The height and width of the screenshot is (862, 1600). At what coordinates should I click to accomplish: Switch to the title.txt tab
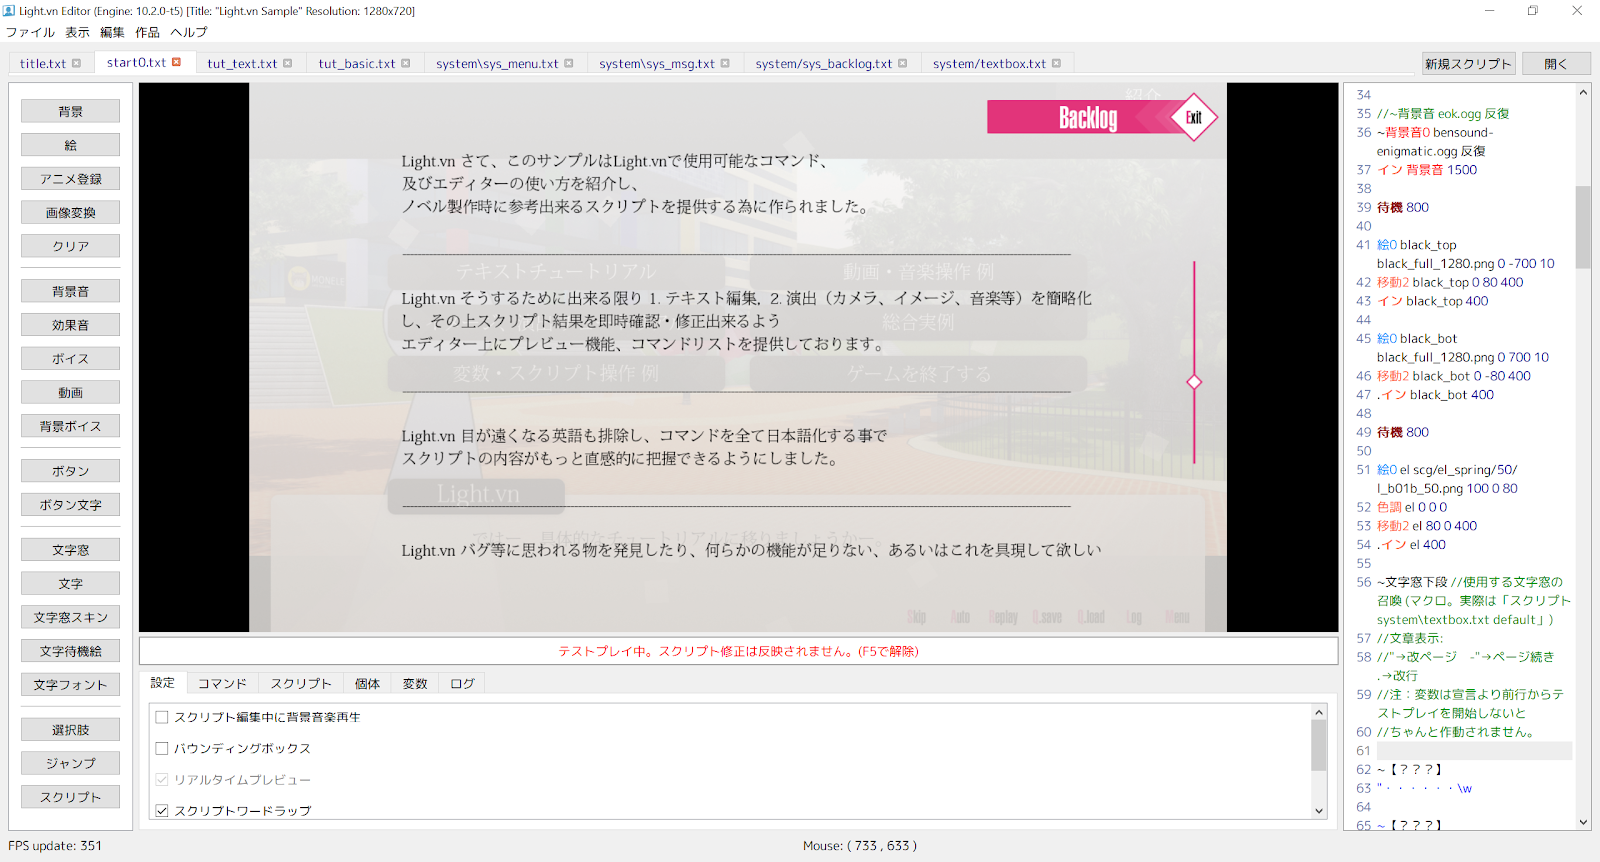[43, 63]
